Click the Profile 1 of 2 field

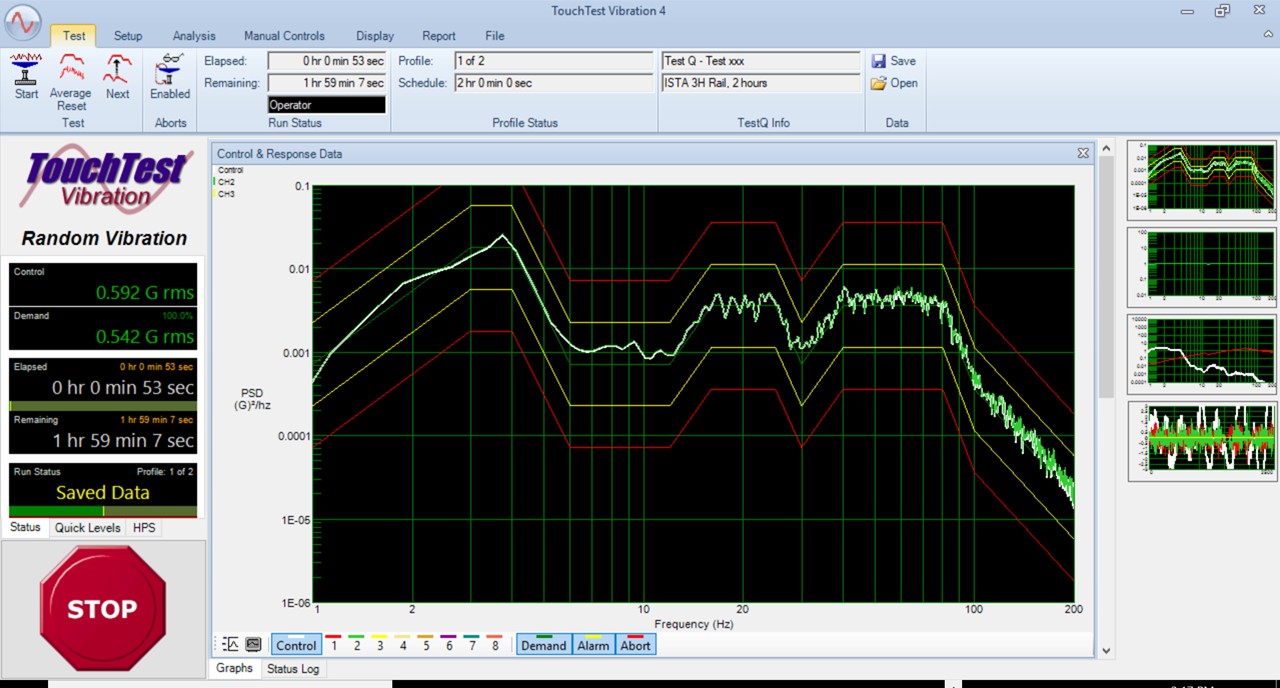[x=553, y=61]
